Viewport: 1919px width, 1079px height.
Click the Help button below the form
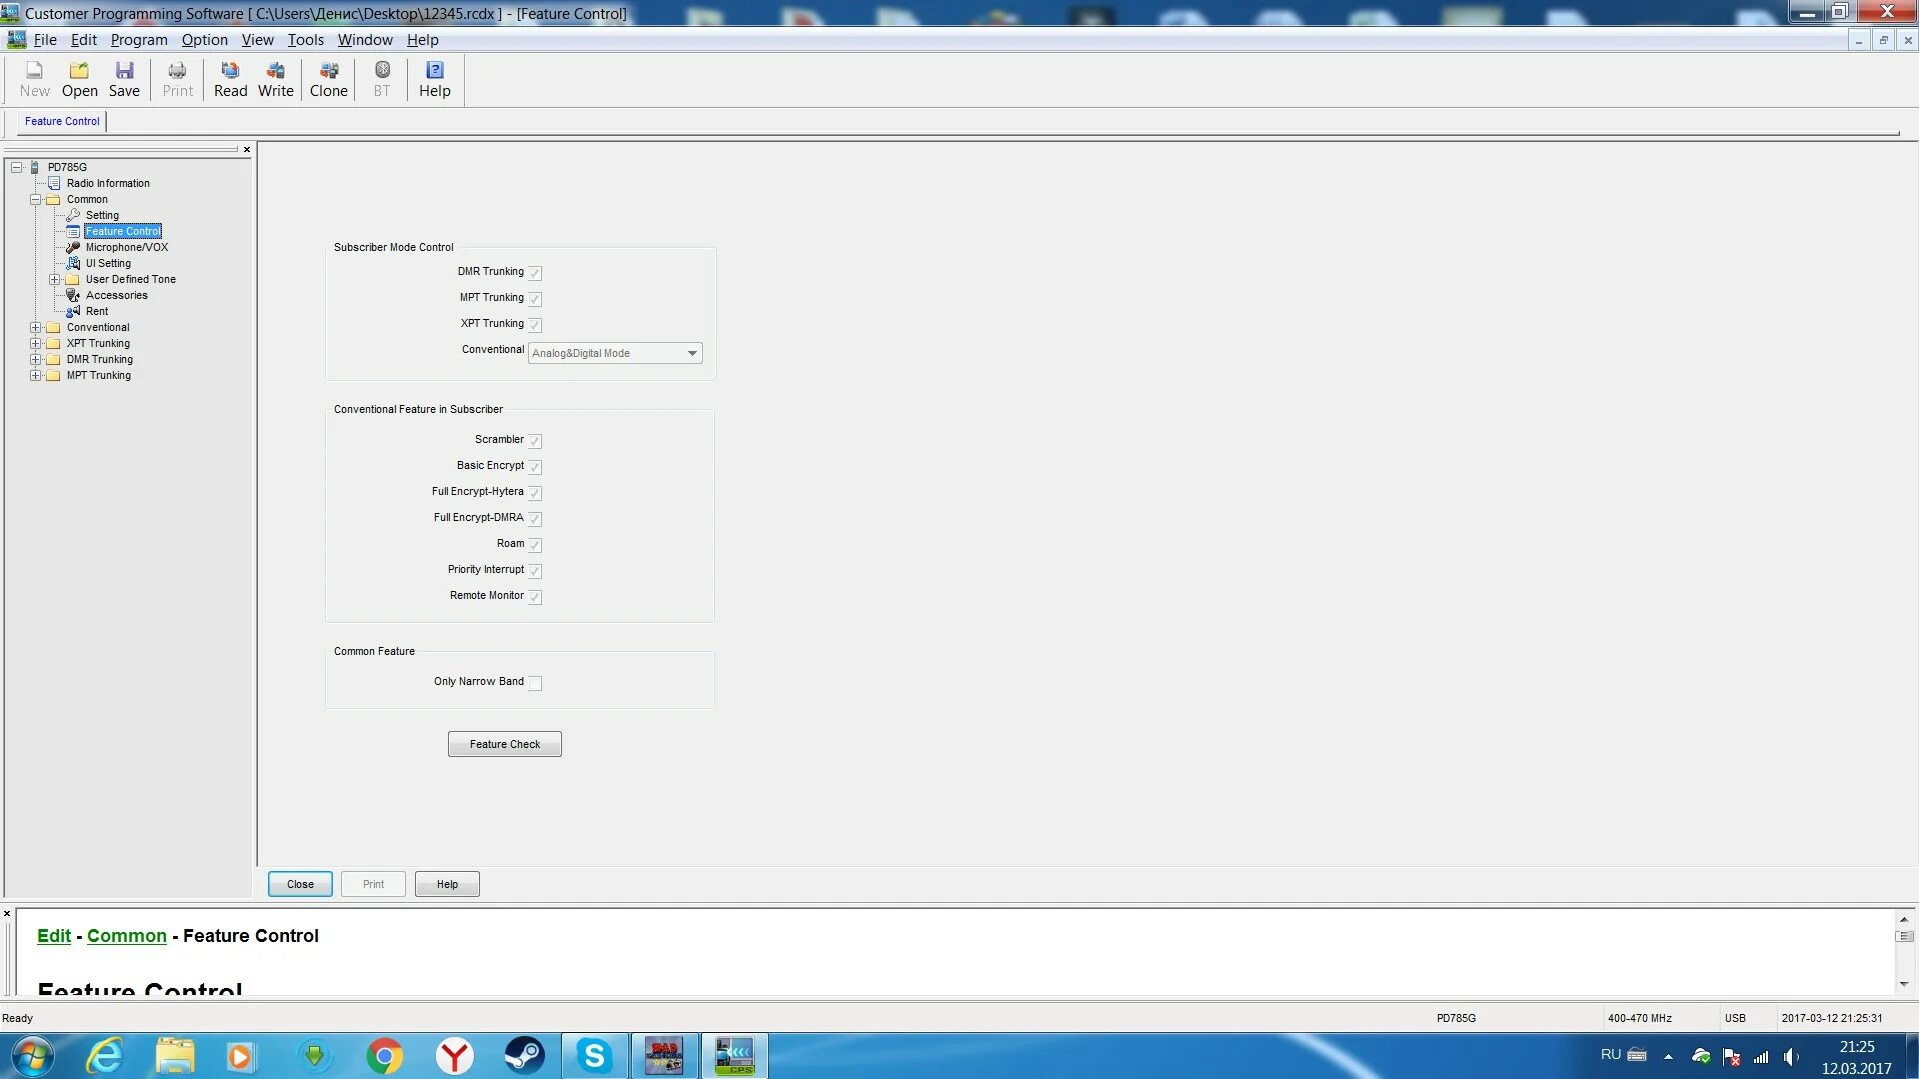pyautogui.click(x=447, y=884)
